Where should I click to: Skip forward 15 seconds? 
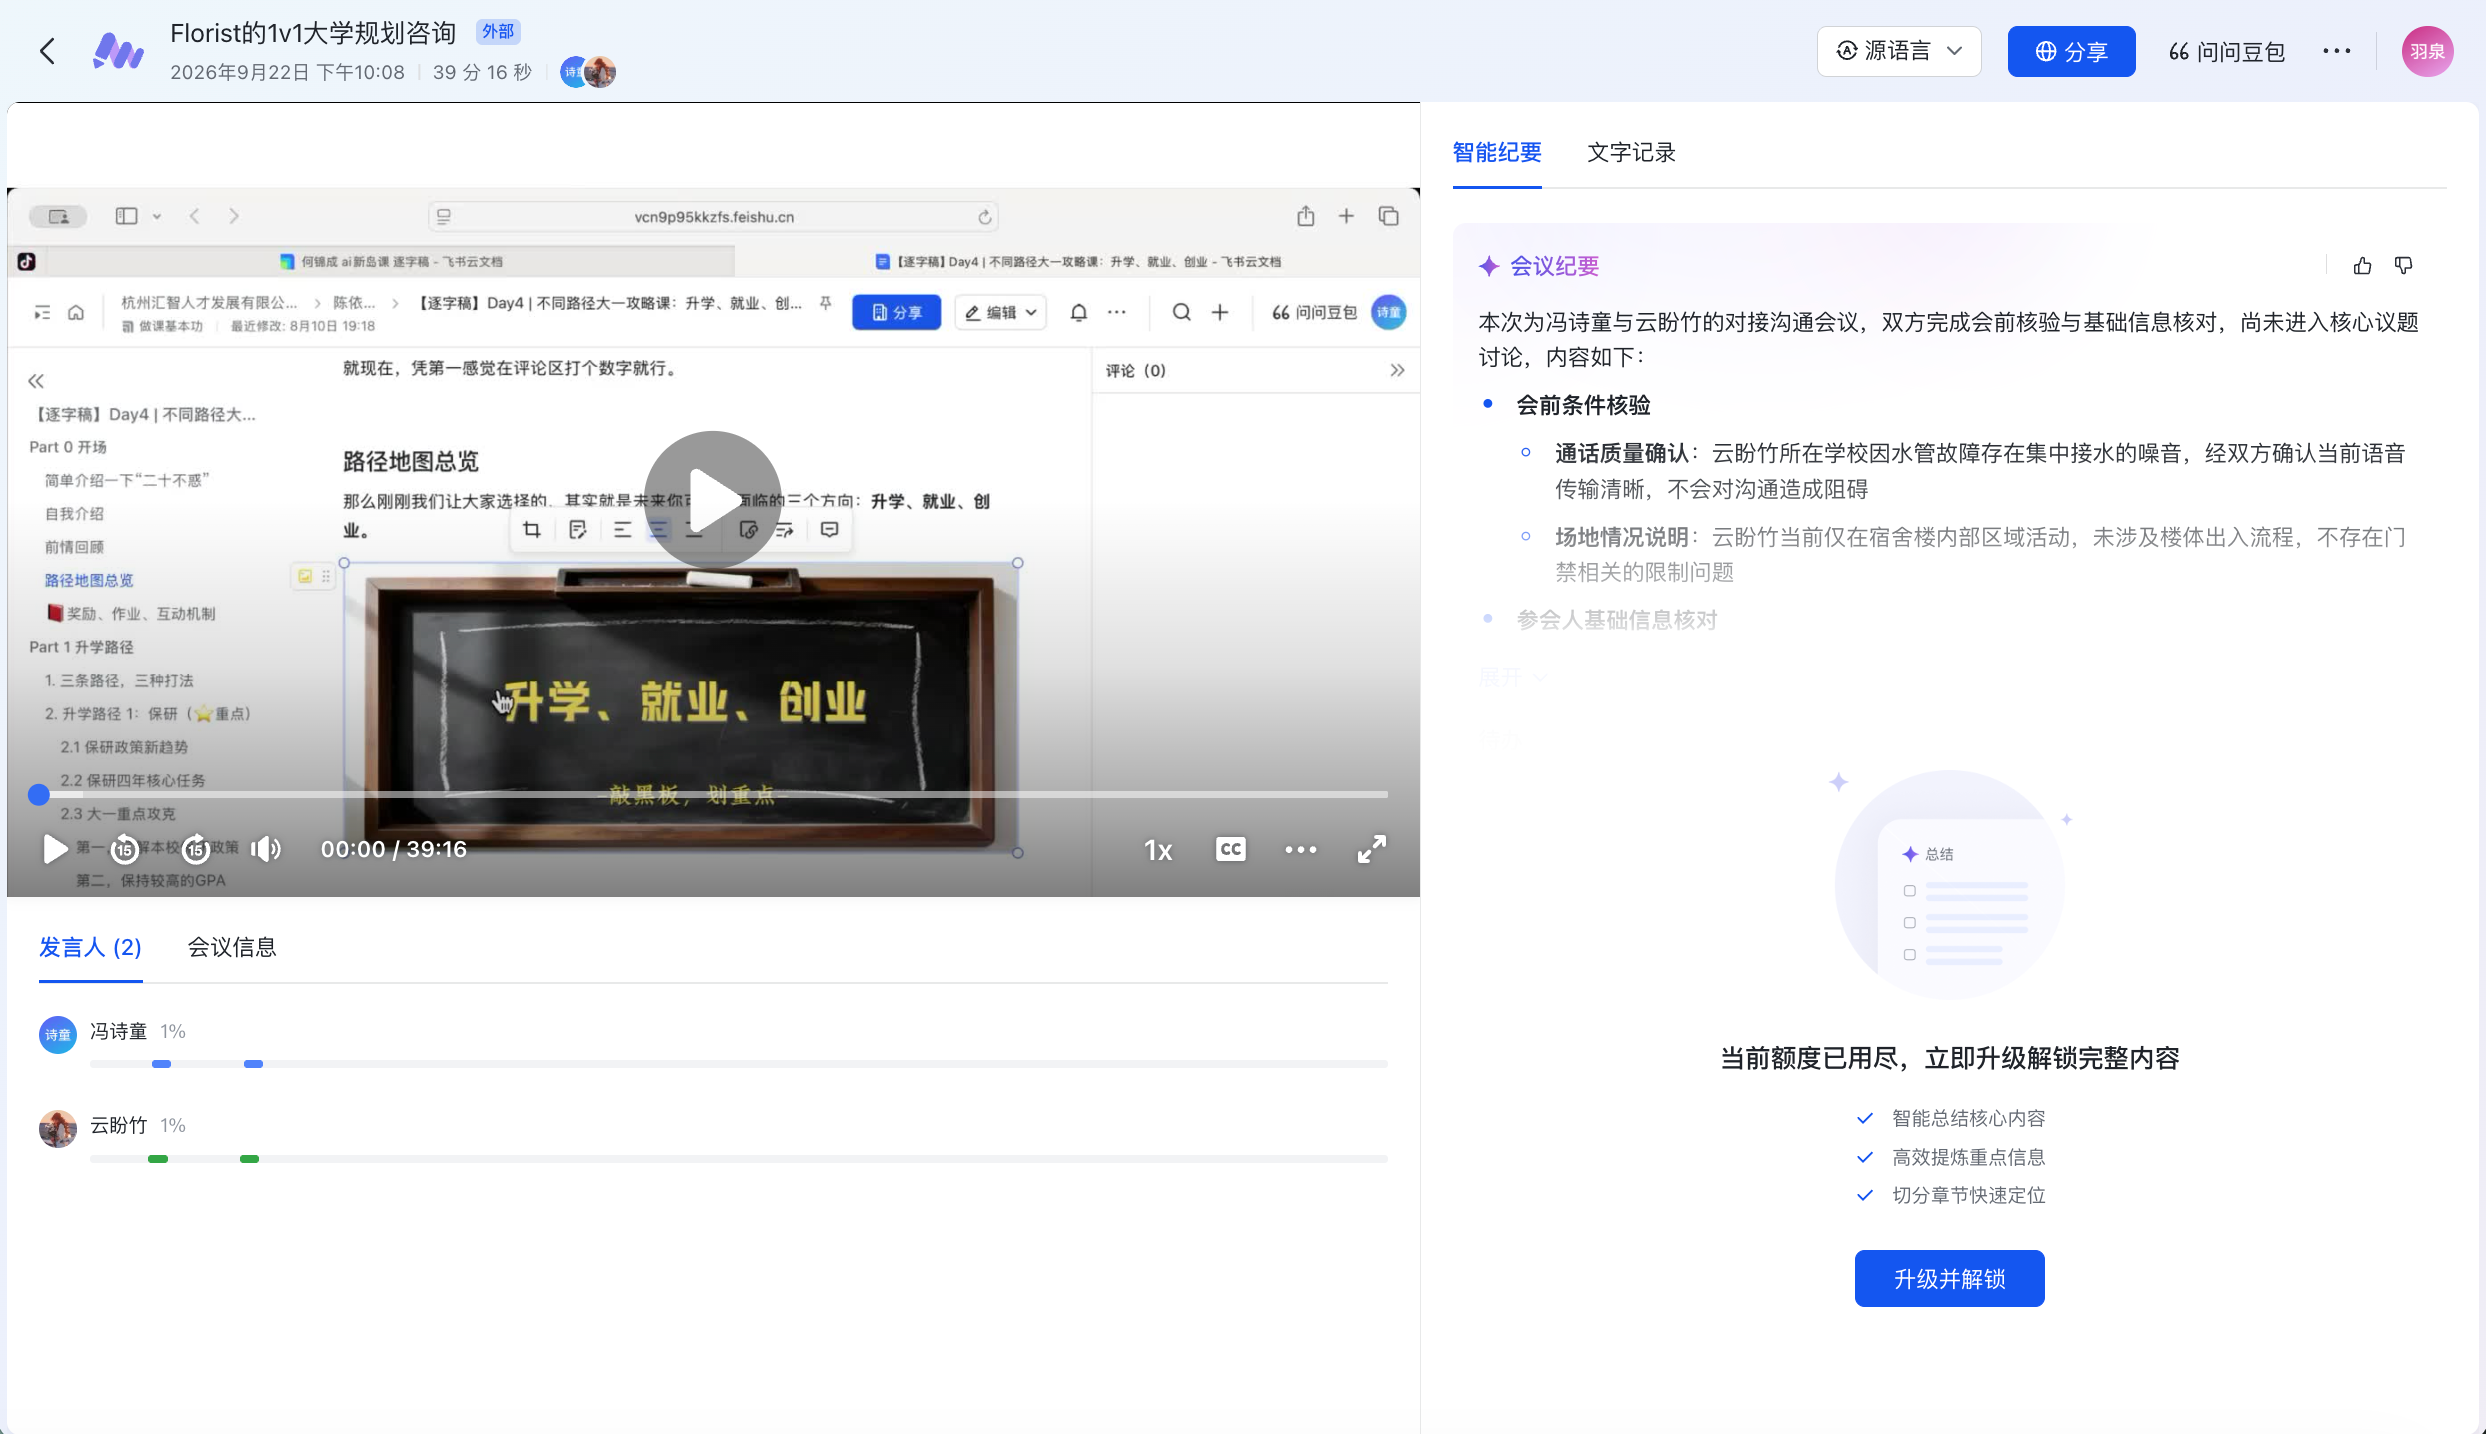[197, 849]
